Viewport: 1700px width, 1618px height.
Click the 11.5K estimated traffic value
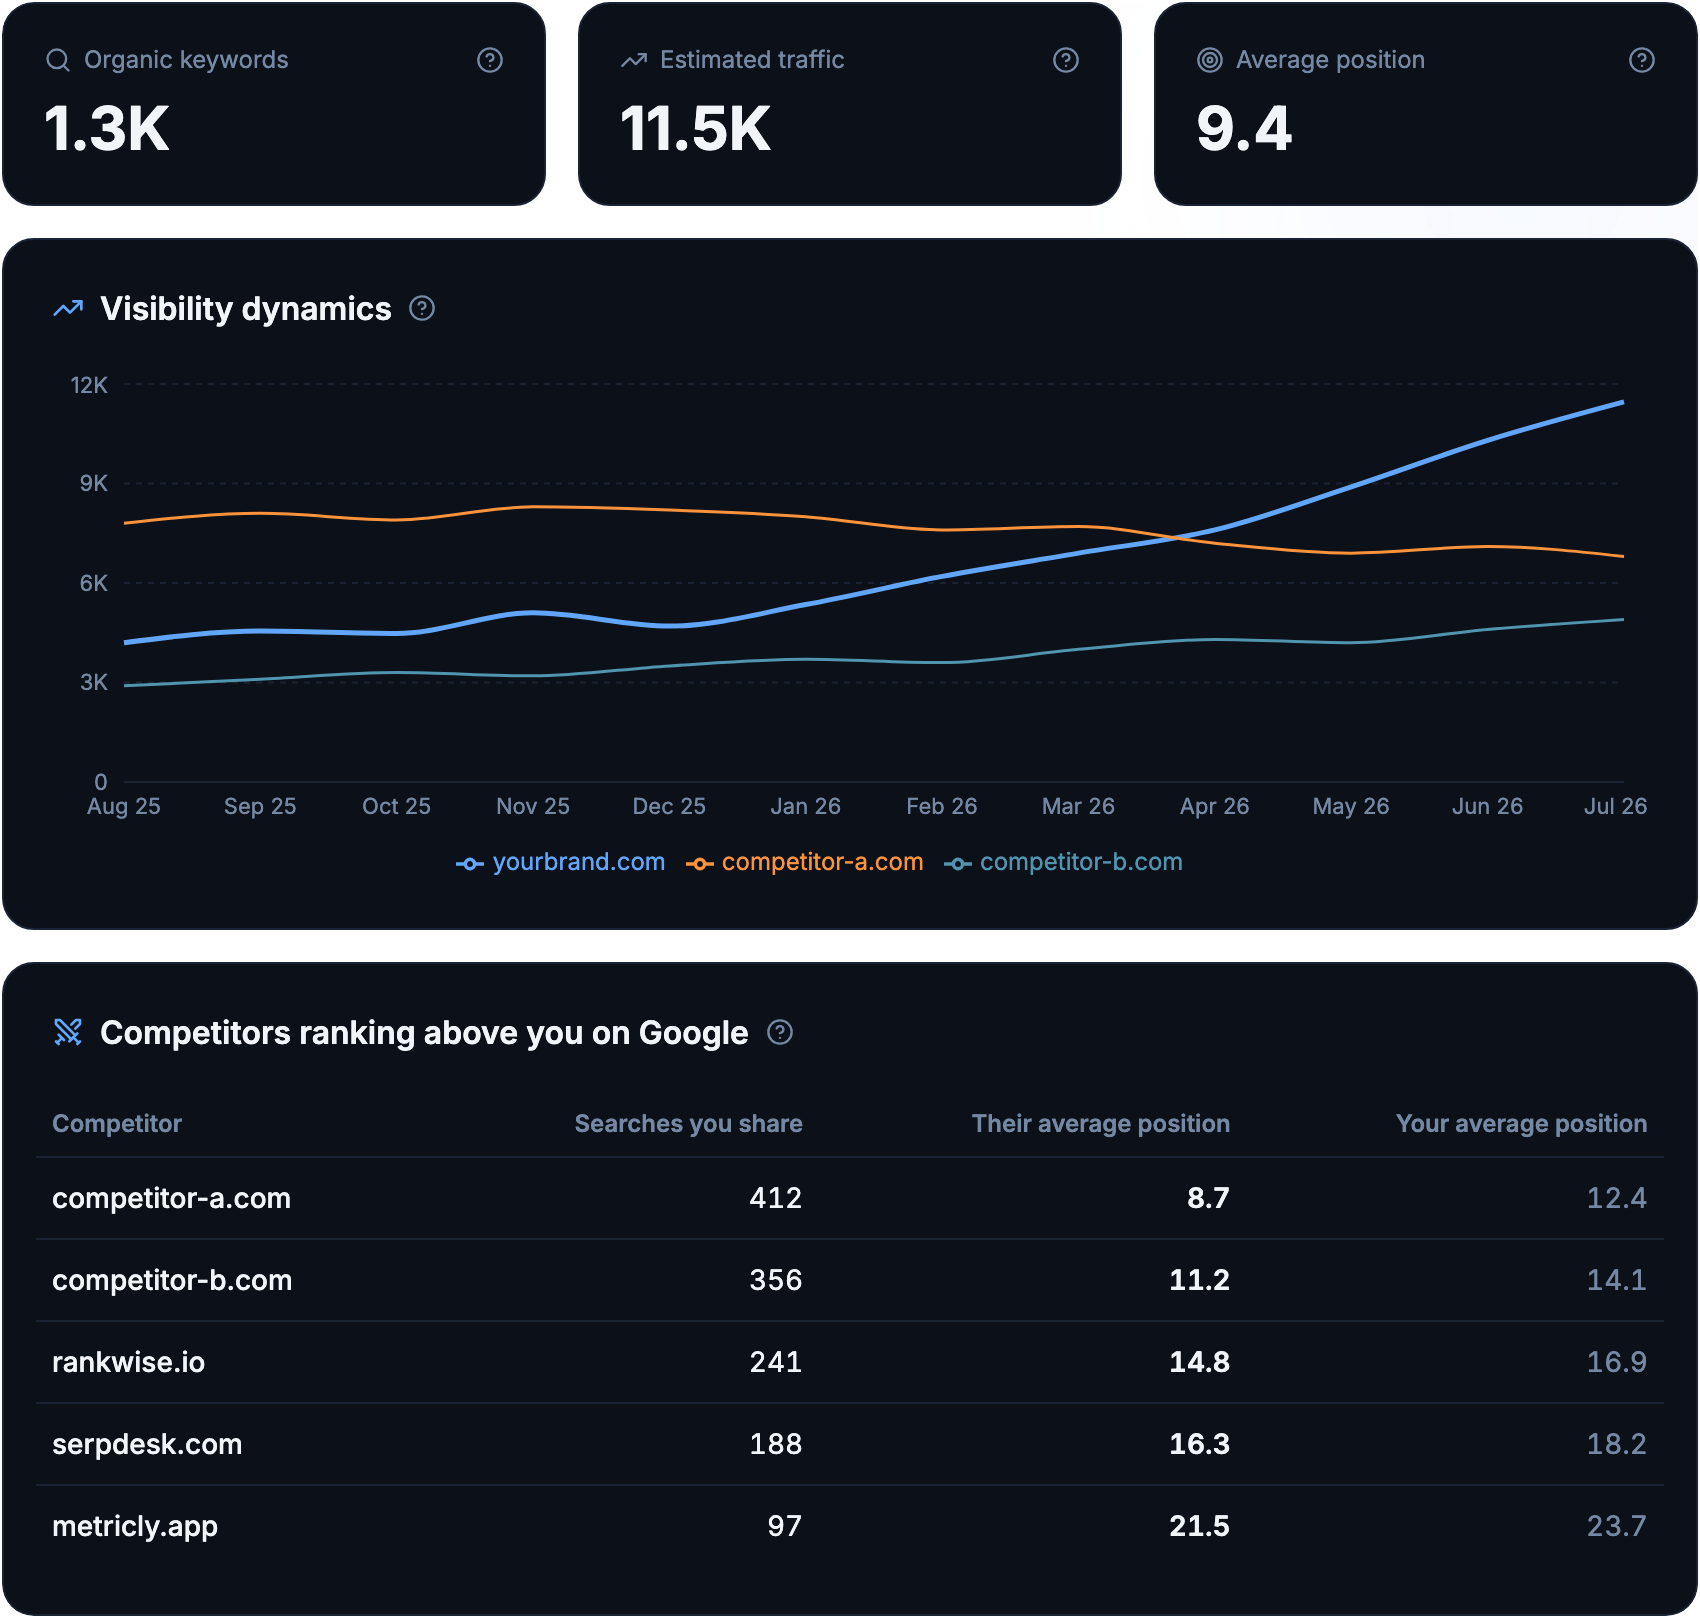point(696,129)
